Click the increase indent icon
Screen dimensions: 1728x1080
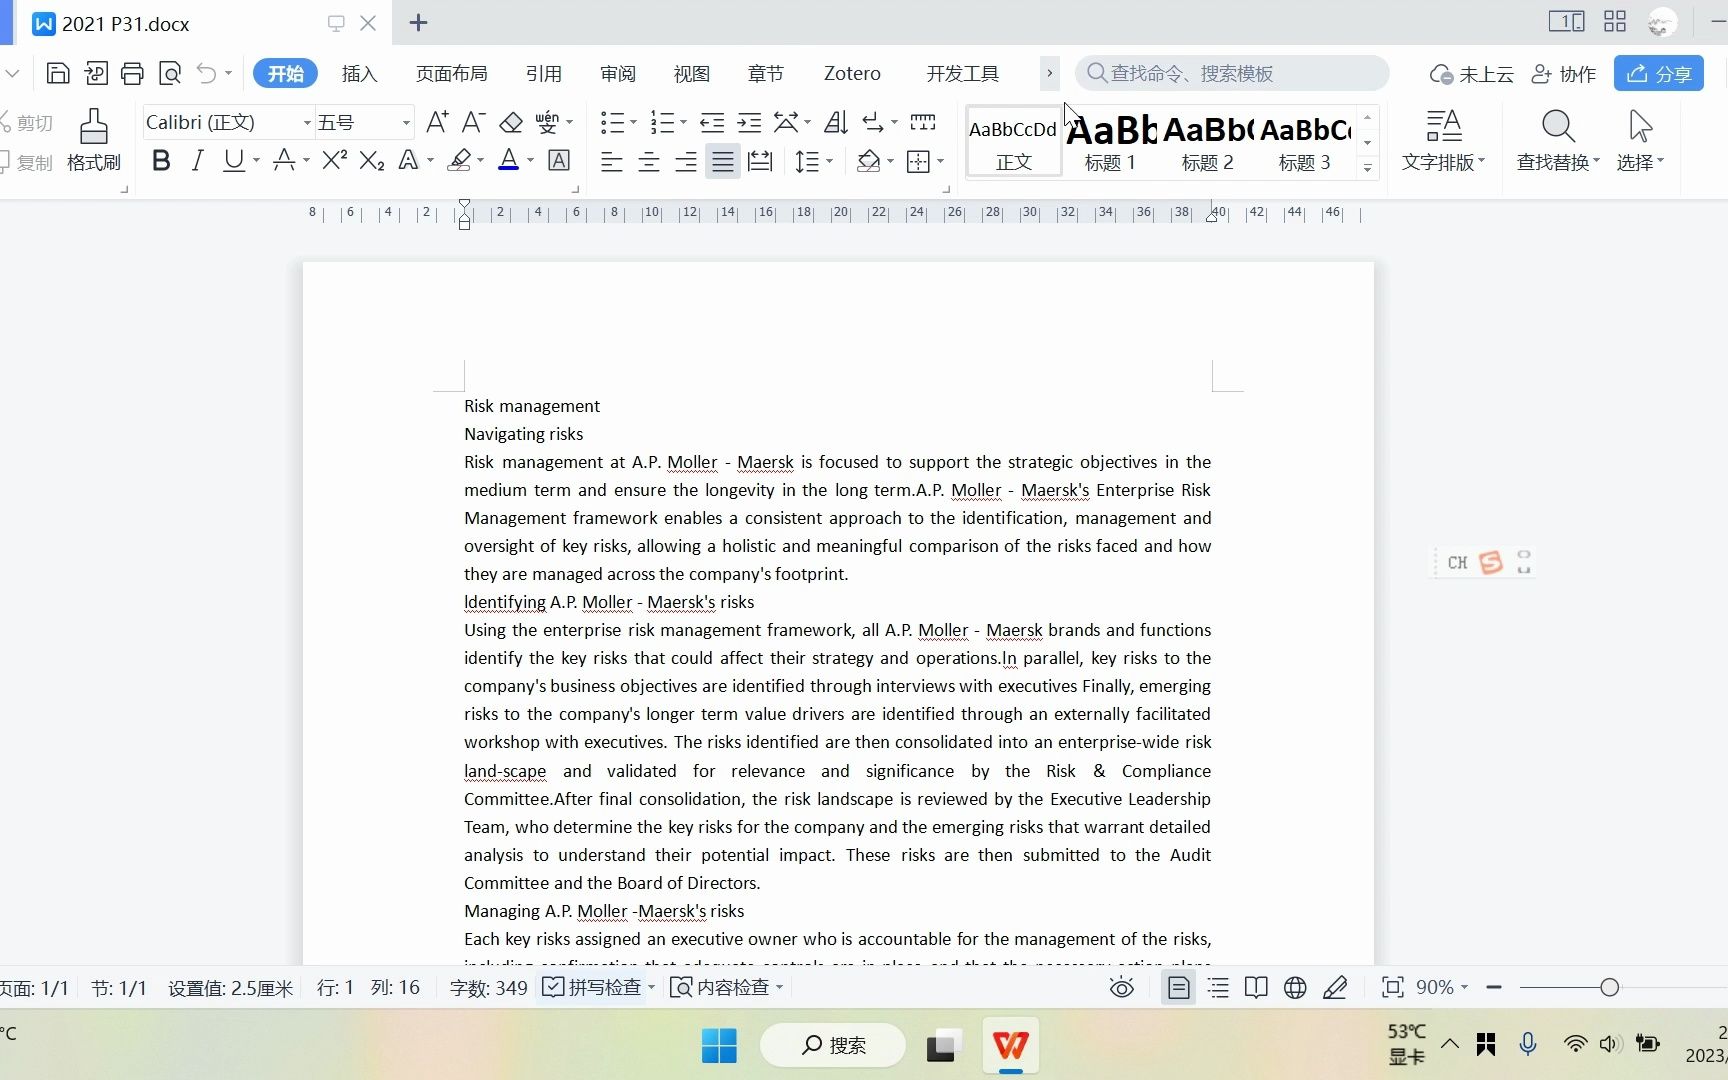[x=749, y=122]
